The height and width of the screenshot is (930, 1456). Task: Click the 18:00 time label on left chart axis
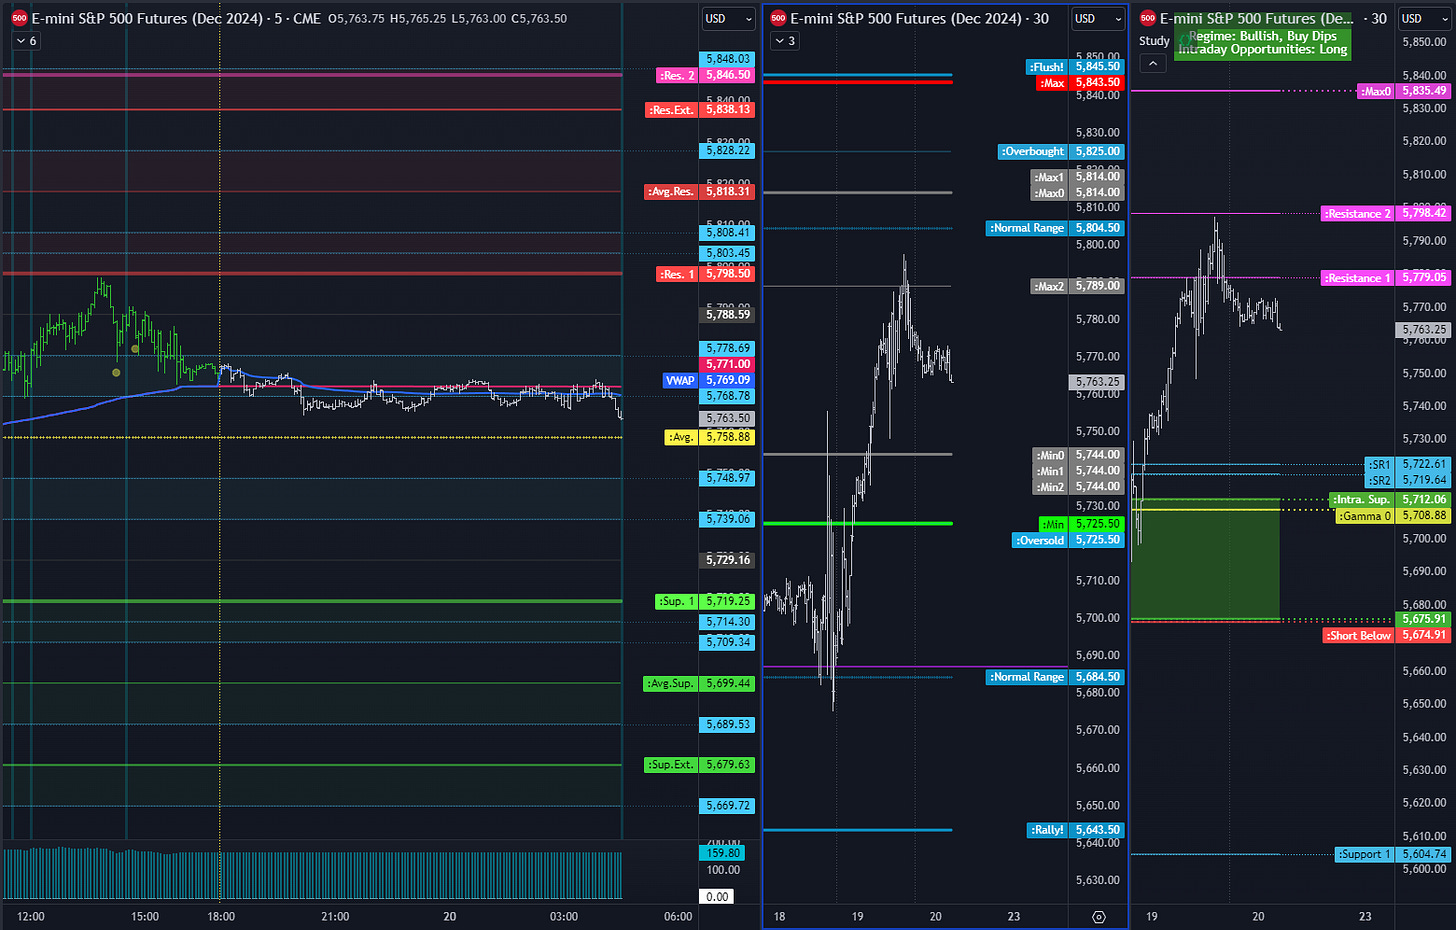tap(221, 917)
